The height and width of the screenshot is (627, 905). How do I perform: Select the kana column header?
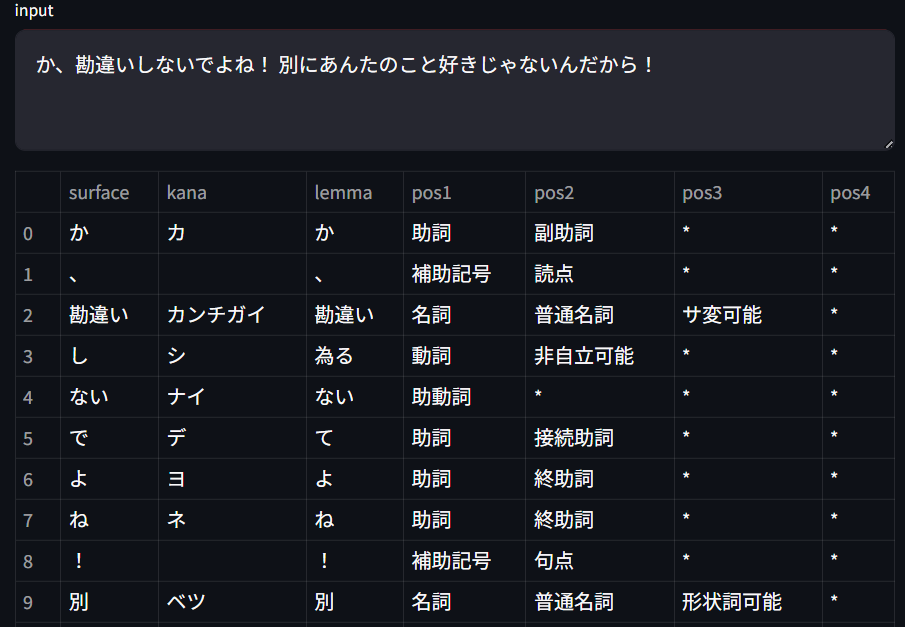[x=233, y=192]
